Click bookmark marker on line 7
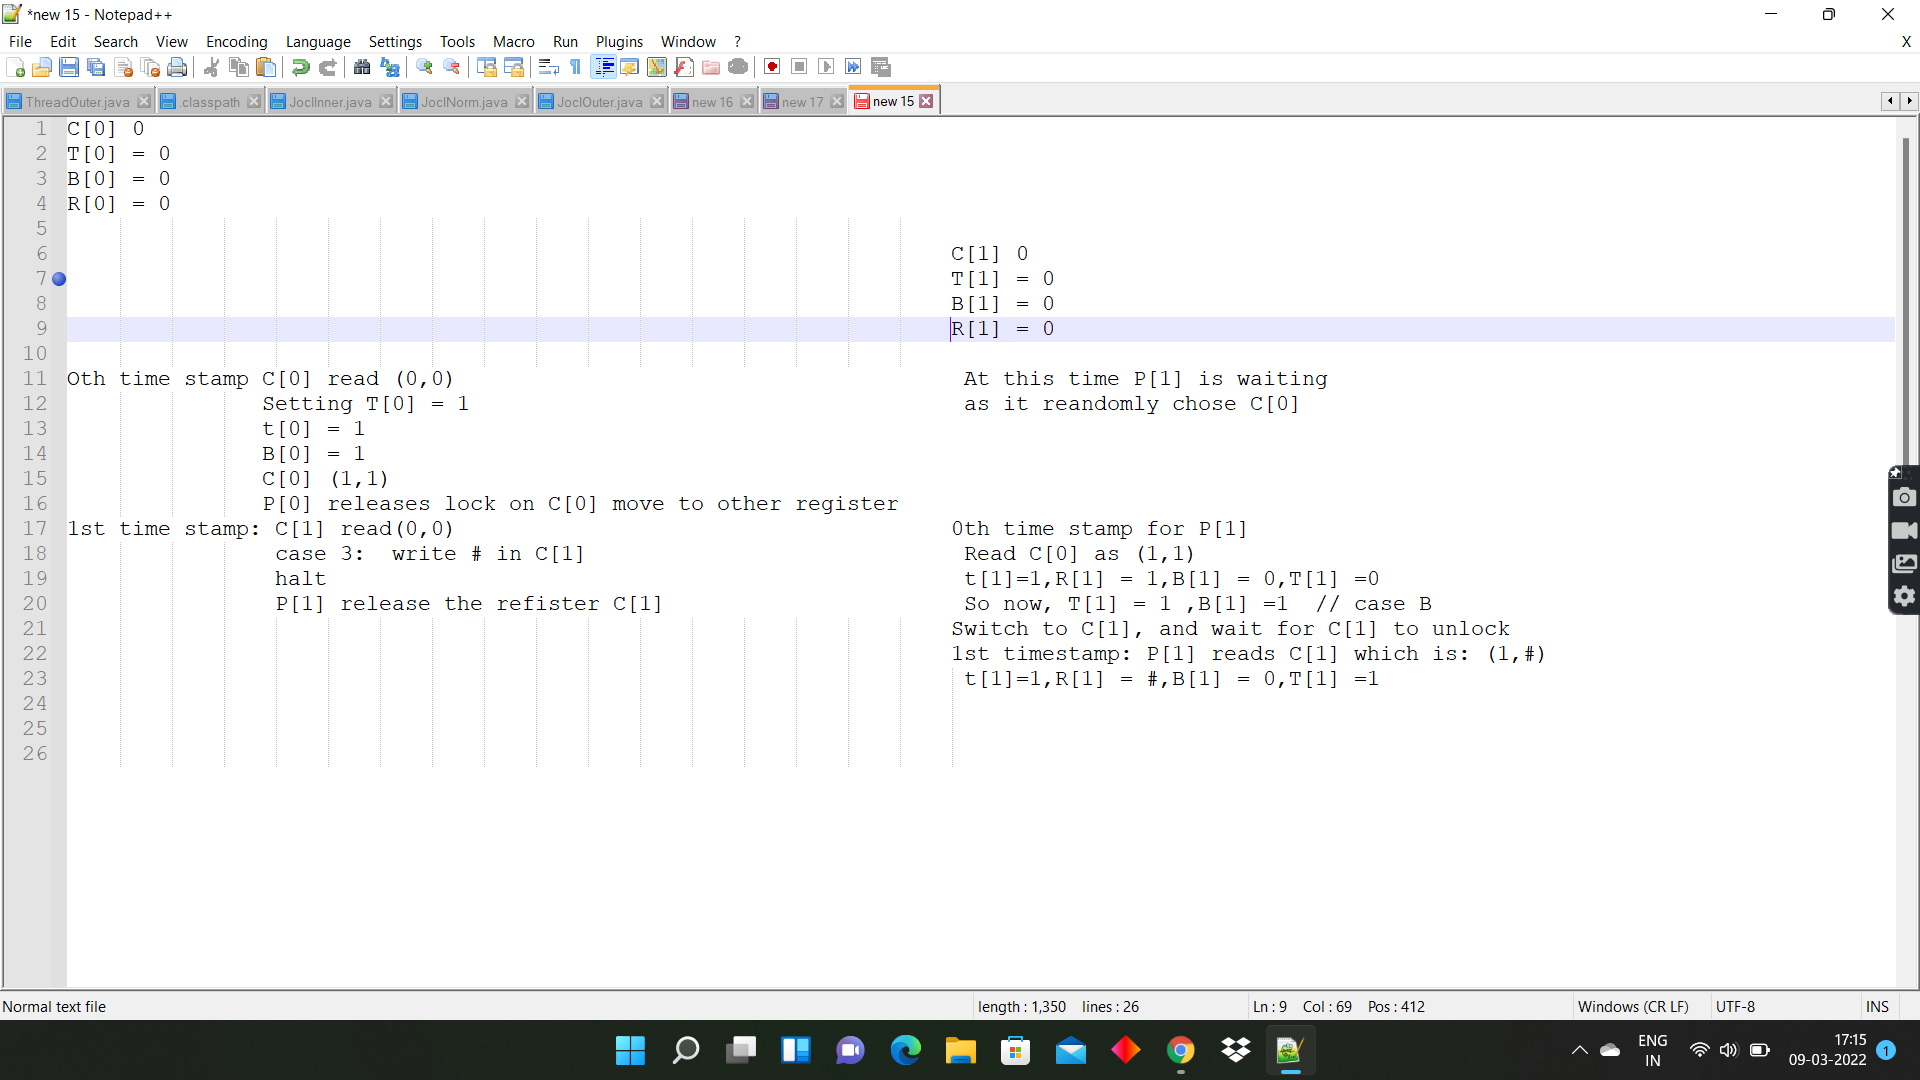 (59, 279)
